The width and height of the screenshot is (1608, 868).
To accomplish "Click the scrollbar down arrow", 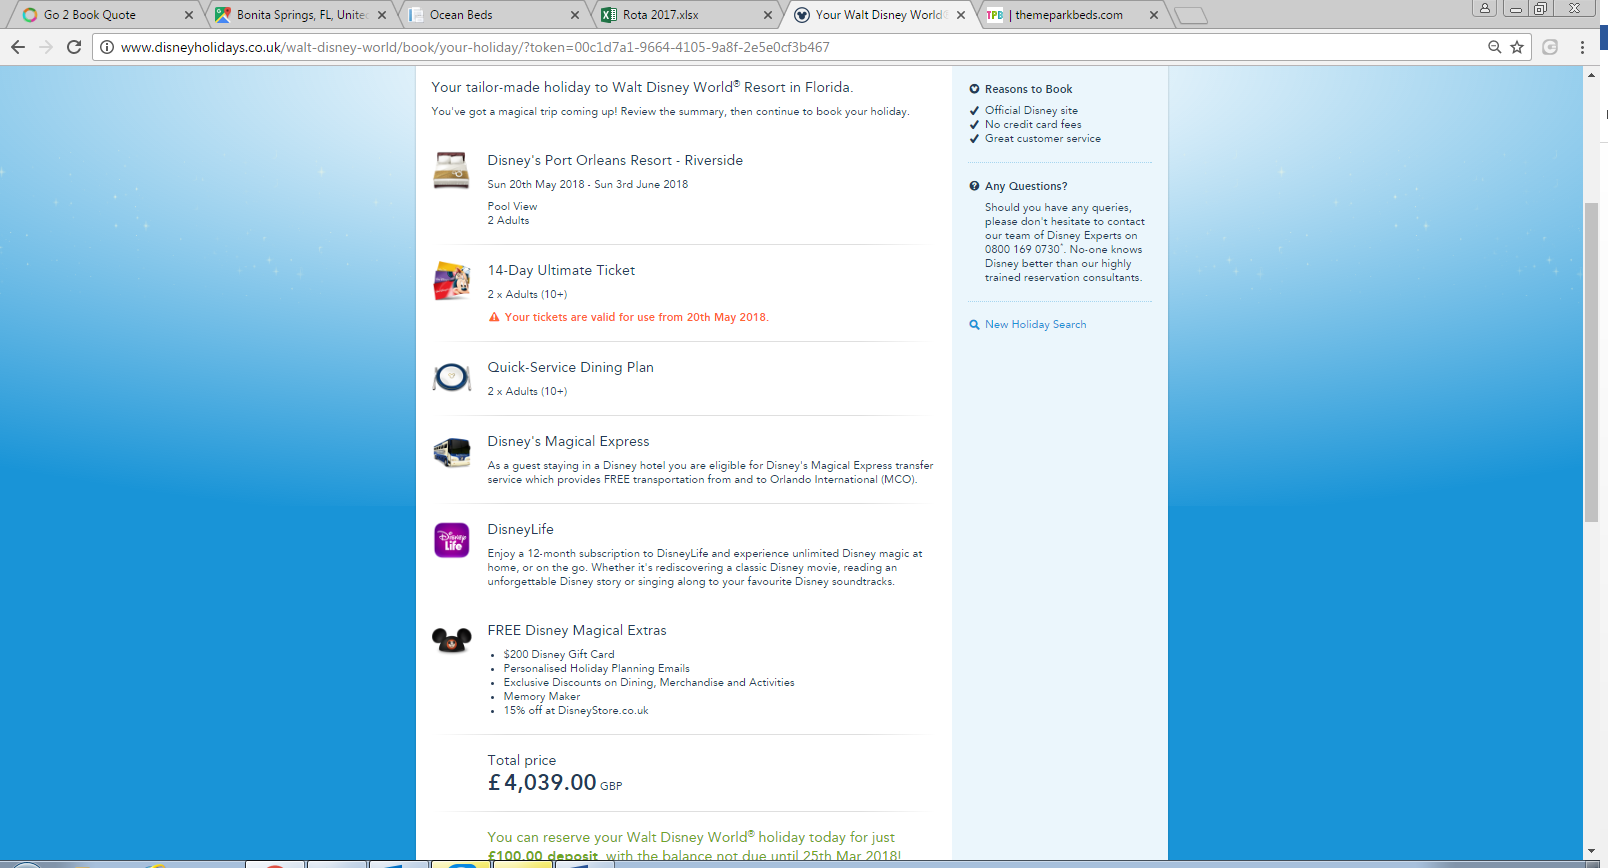I will pyautogui.click(x=1591, y=851).
